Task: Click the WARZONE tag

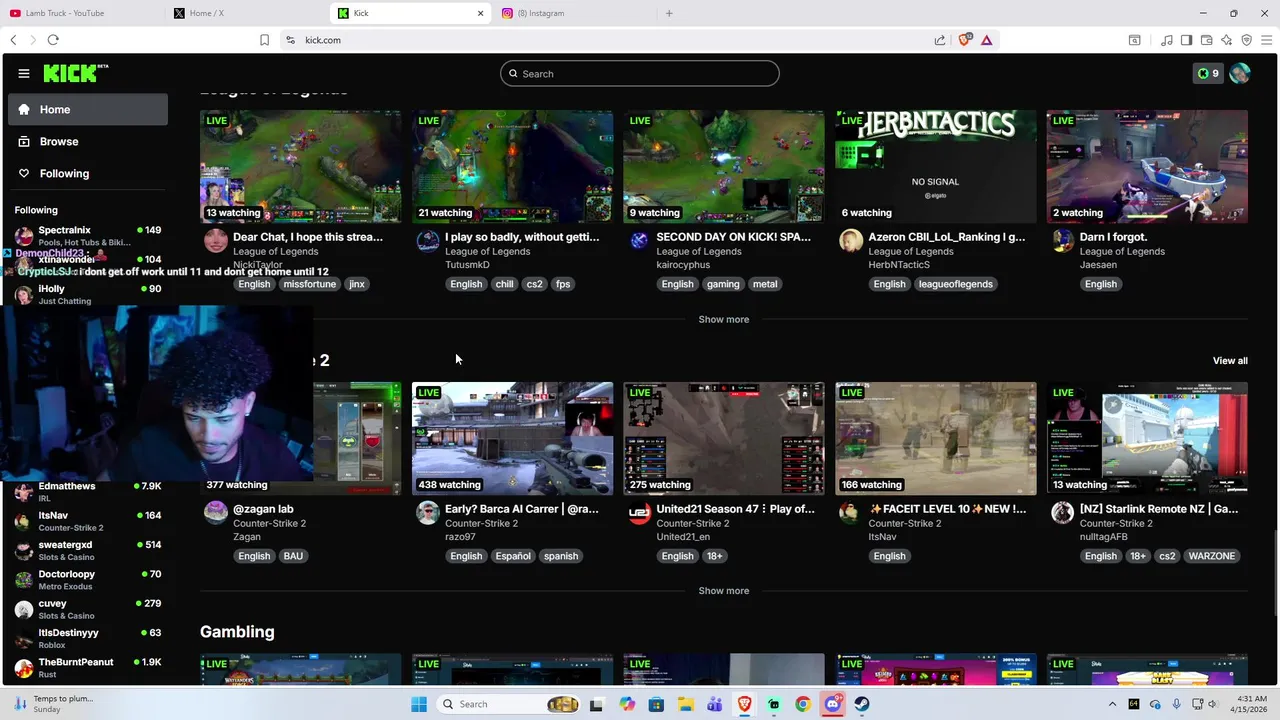Action: pyautogui.click(x=1211, y=556)
